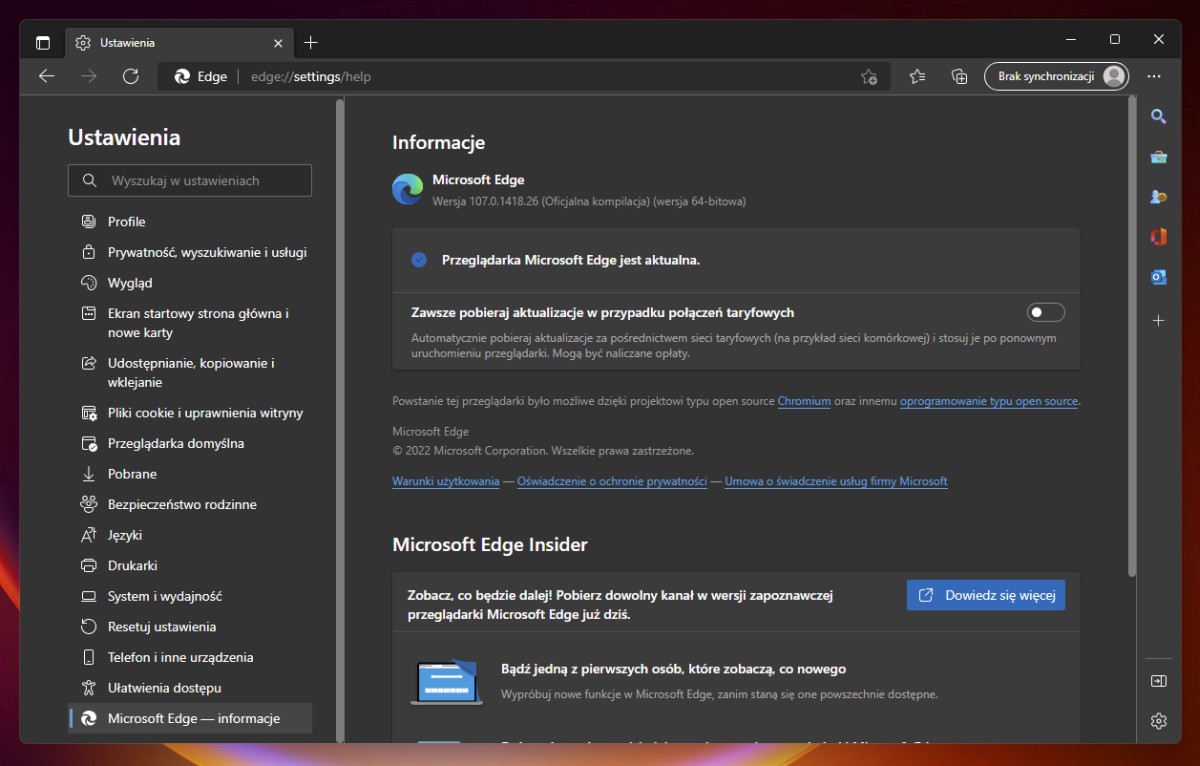This screenshot has width=1200, height=766.
Task: Collapse the Edge sidebar
Action: [1158, 681]
